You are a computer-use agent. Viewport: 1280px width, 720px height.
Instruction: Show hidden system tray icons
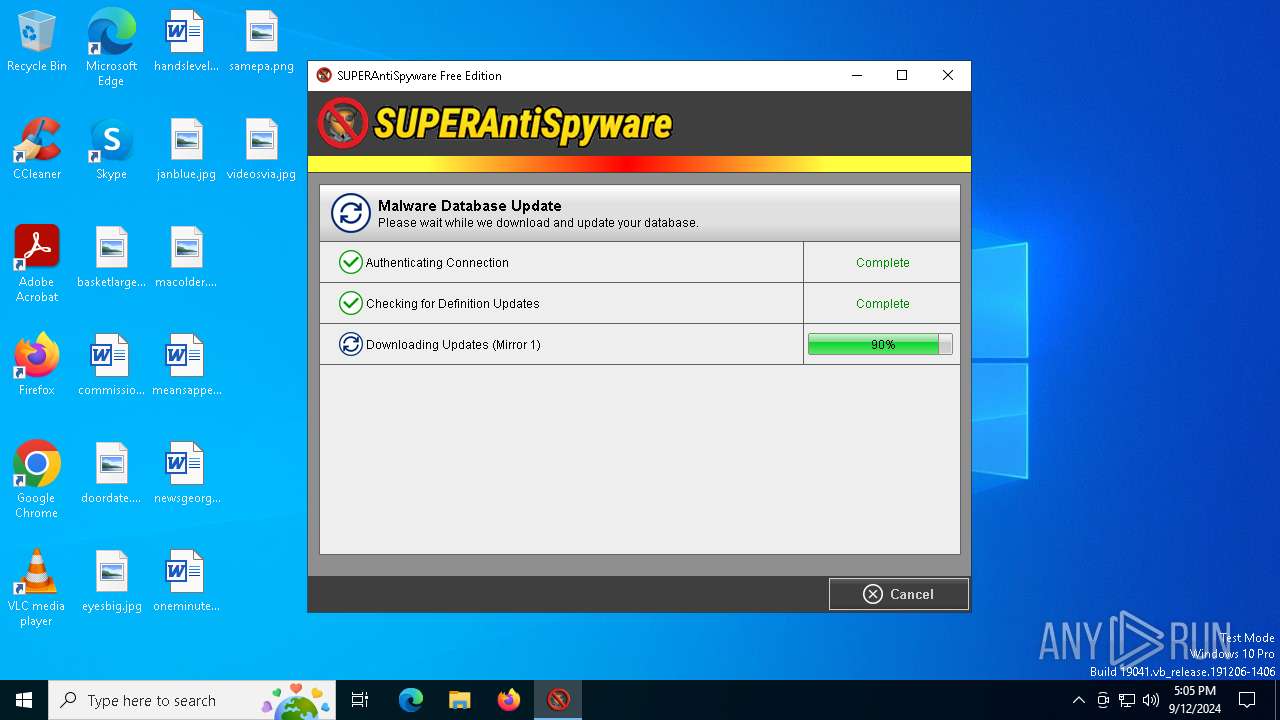pos(1078,700)
